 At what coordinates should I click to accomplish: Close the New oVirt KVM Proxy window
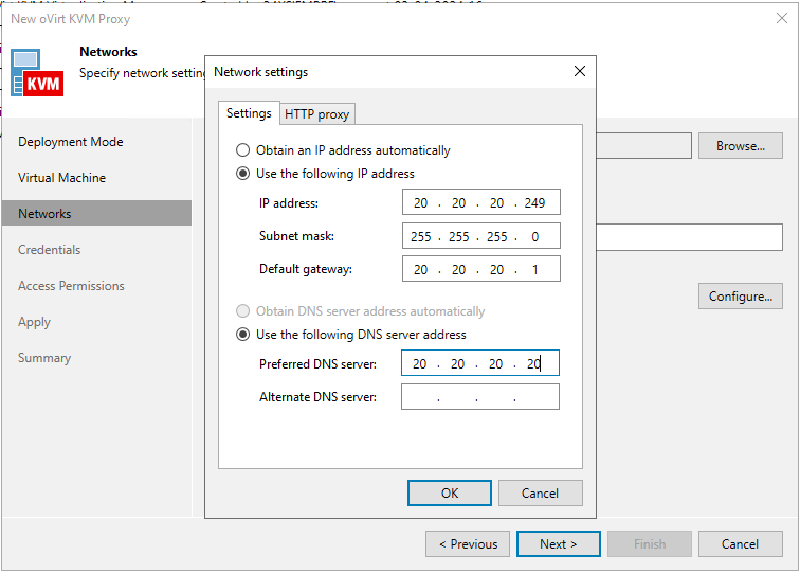(782, 18)
